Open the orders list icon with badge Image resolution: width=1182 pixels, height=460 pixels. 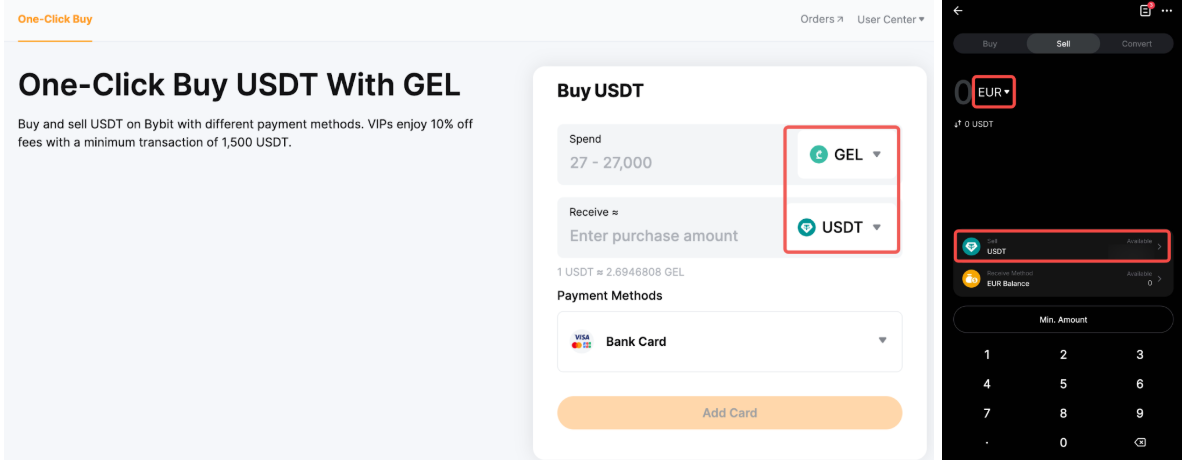(x=1146, y=10)
